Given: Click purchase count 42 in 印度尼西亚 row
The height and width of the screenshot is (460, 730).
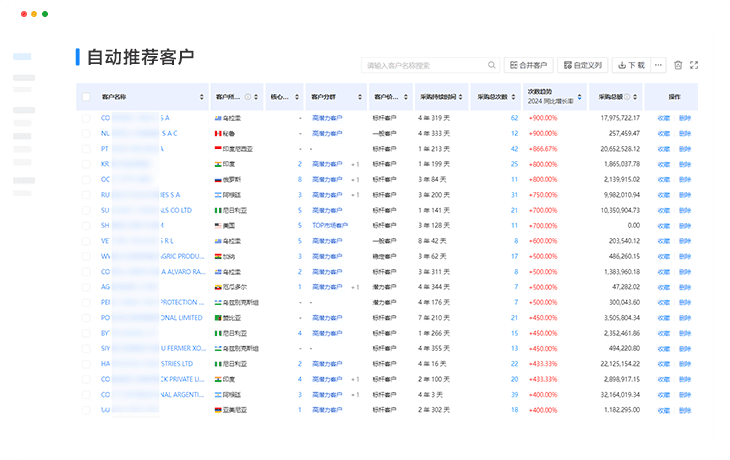Looking at the screenshot, I should tap(514, 149).
